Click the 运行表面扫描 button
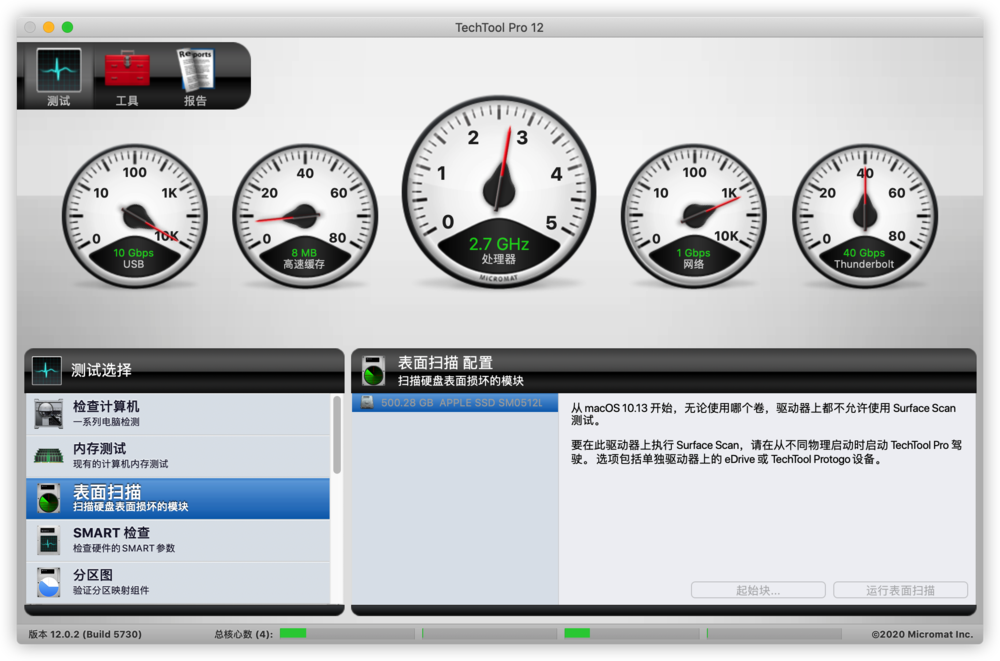Viewport: 1000px width, 661px height. click(900, 590)
